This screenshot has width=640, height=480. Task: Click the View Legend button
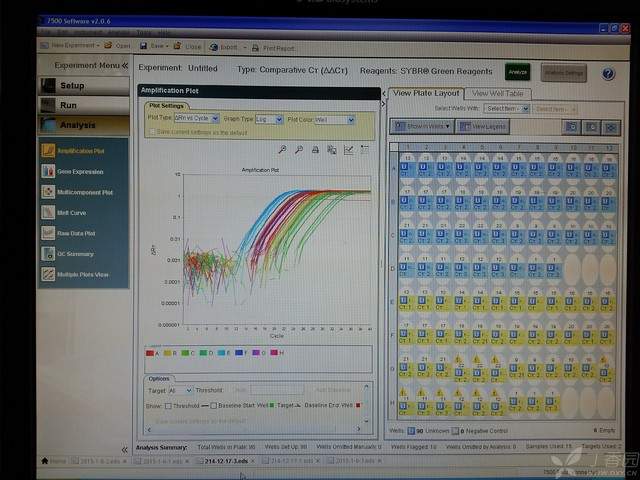point(483,127)
